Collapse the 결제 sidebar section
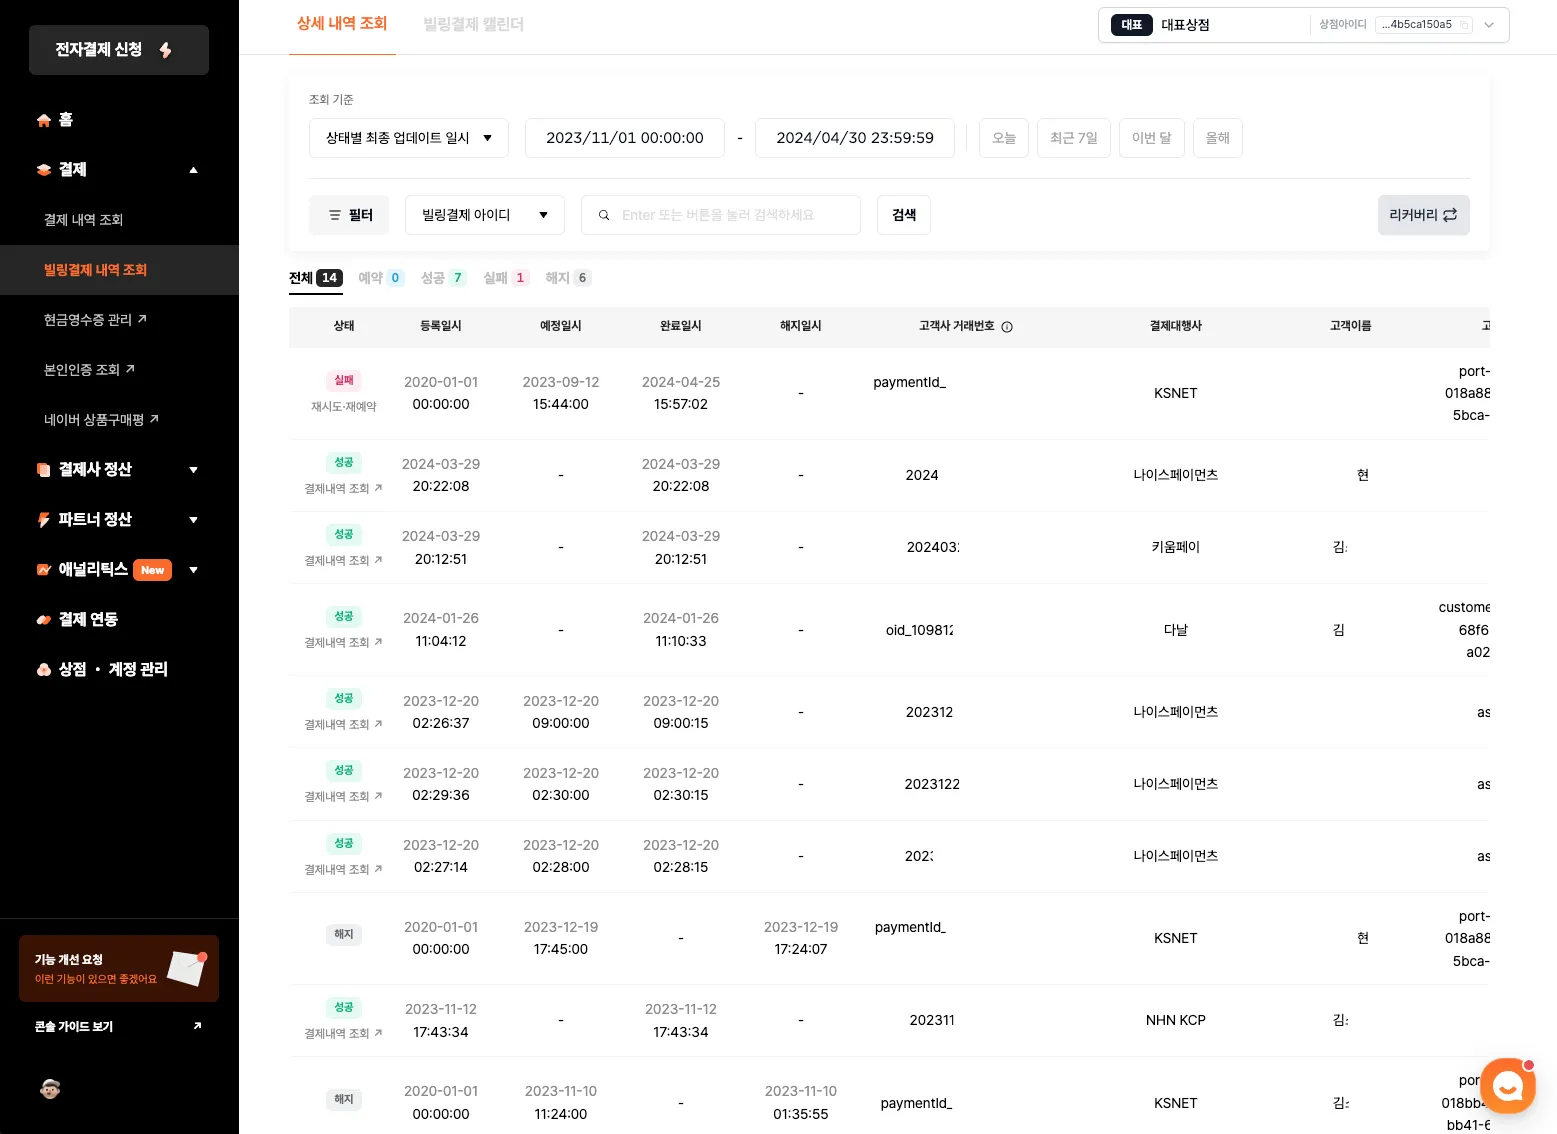This screenshot has height=1134, width=1557. tap(193, 170)
